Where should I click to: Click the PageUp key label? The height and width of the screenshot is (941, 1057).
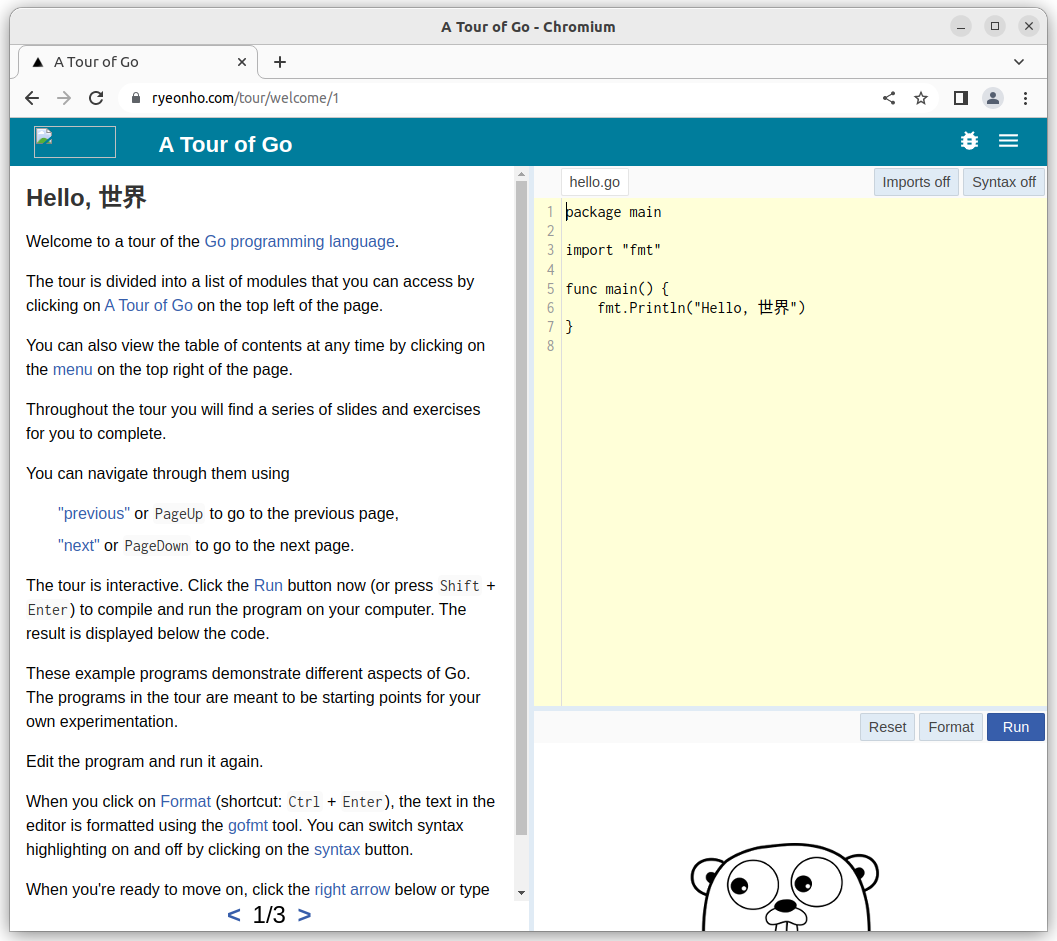[179, 514]
